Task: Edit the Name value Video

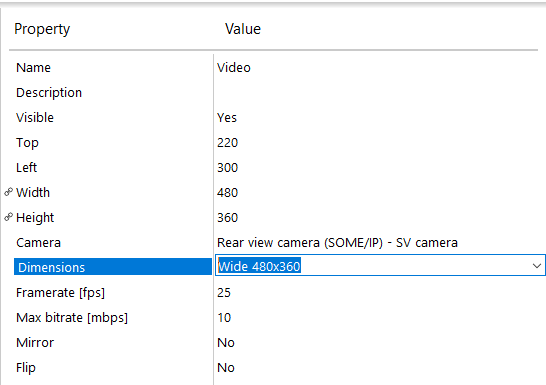Action: click(234, 68)
